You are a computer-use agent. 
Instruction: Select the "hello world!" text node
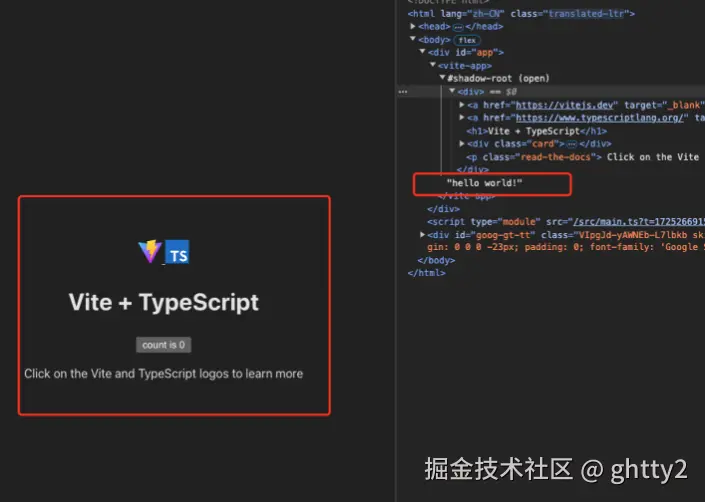click(x=484, y=183)
